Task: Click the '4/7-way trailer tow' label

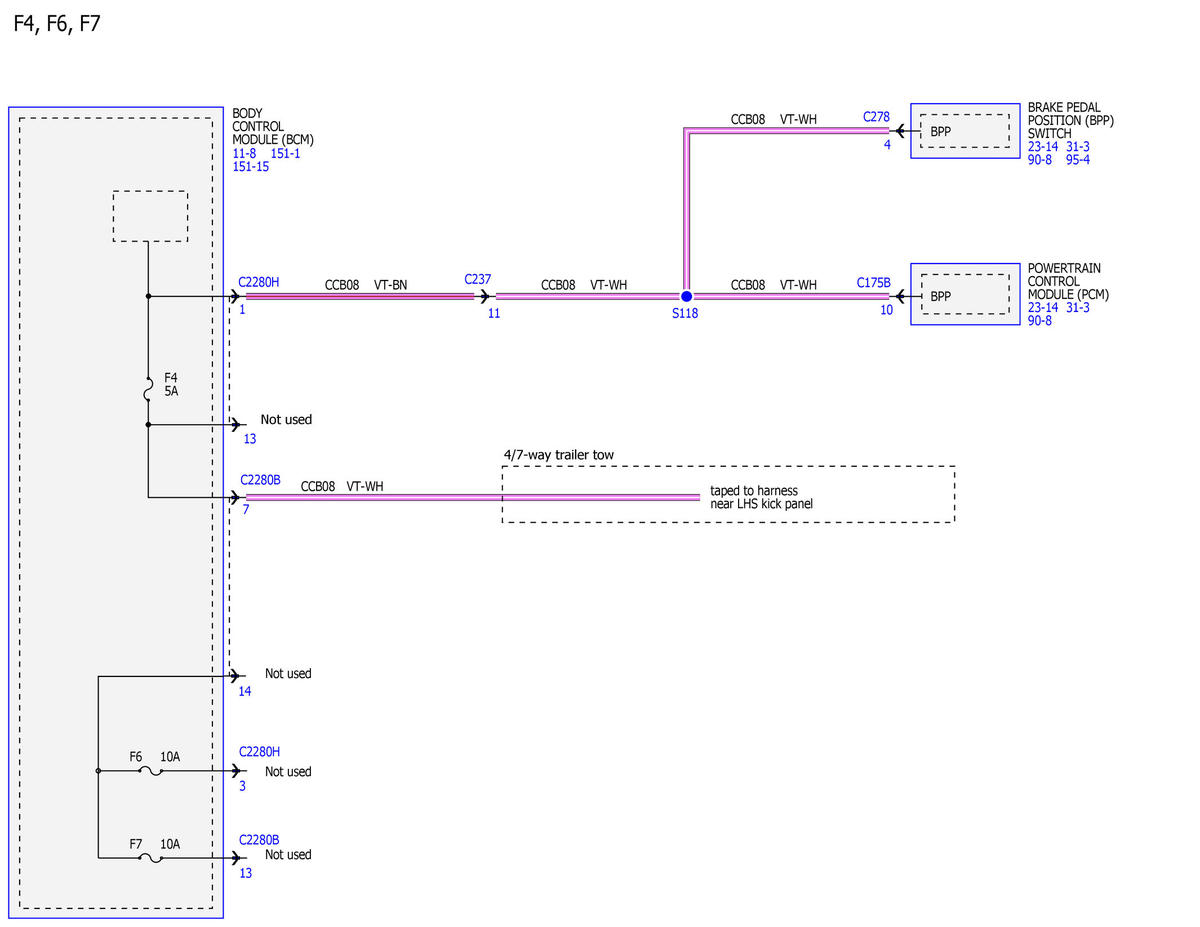Action: (558, 455)
